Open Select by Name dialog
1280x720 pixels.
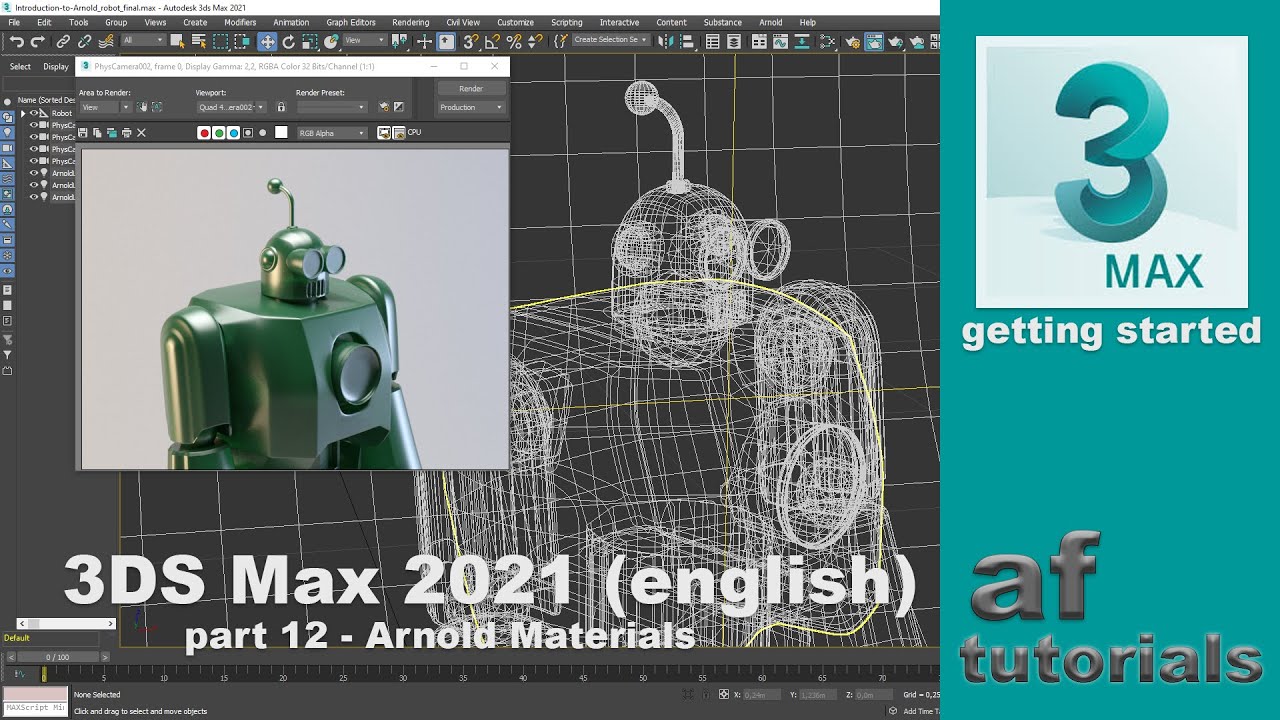click(x=199, y=41)
